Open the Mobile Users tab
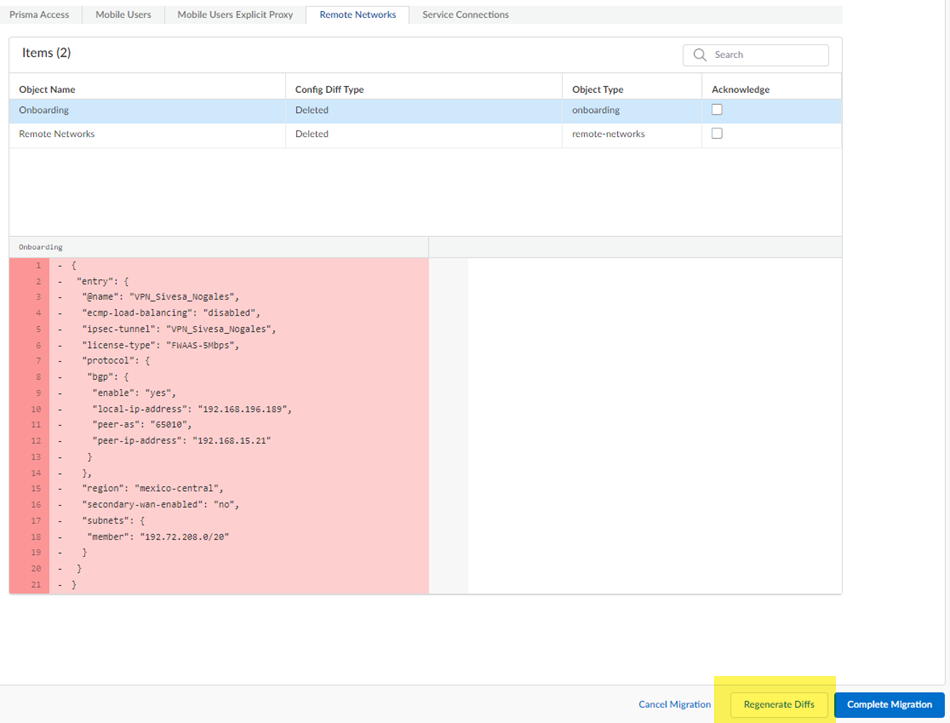This screenshot has height=723, width=950. click(123, 15)
